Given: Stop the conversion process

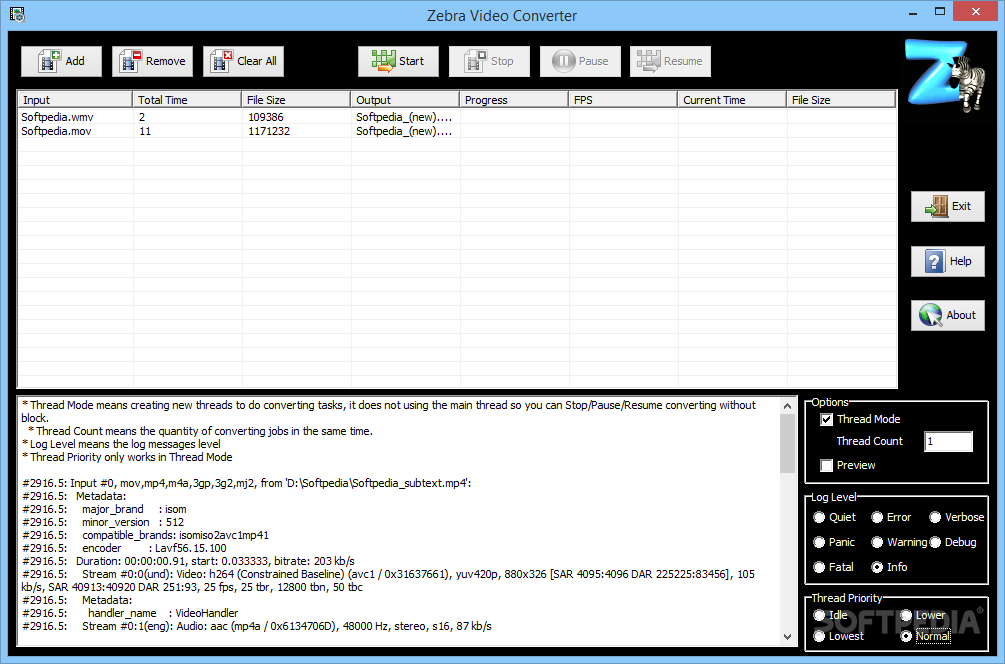Looking at the screenshot, I should pyautogui.click(x=489, y=62).
